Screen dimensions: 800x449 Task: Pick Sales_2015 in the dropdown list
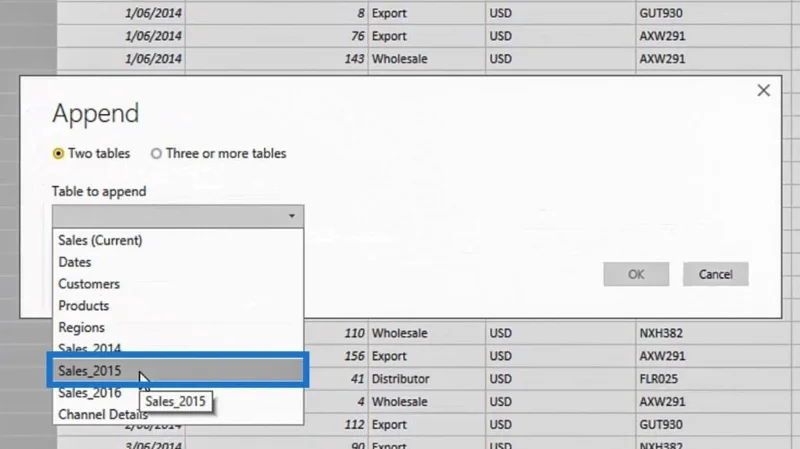pos(178,370)
